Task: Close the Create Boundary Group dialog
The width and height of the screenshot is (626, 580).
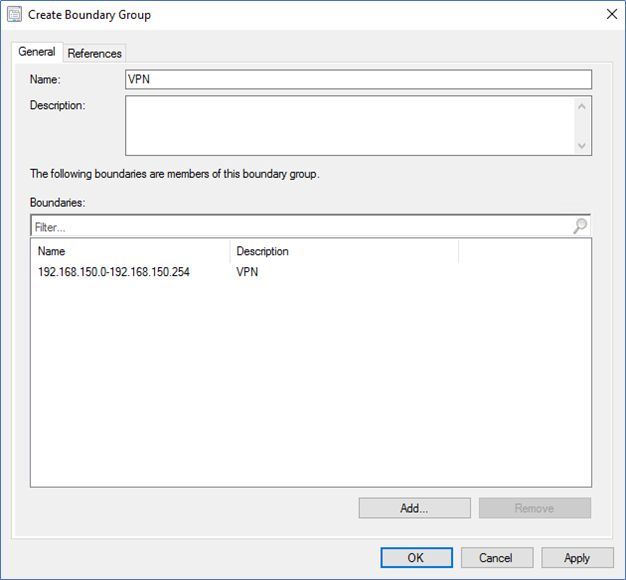Action: click(x=611, y=14)
